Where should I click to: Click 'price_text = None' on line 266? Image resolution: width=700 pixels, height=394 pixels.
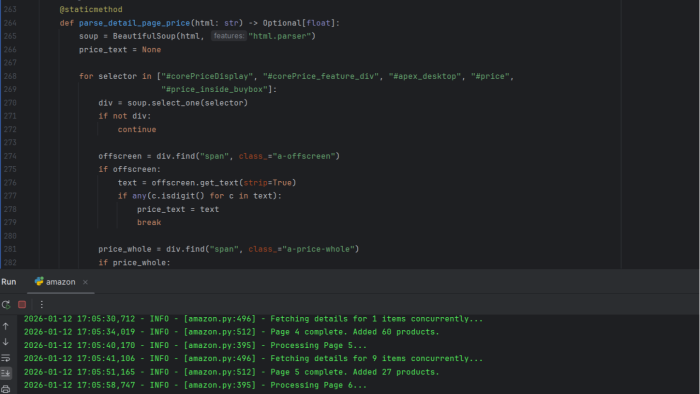click(120, 50)
